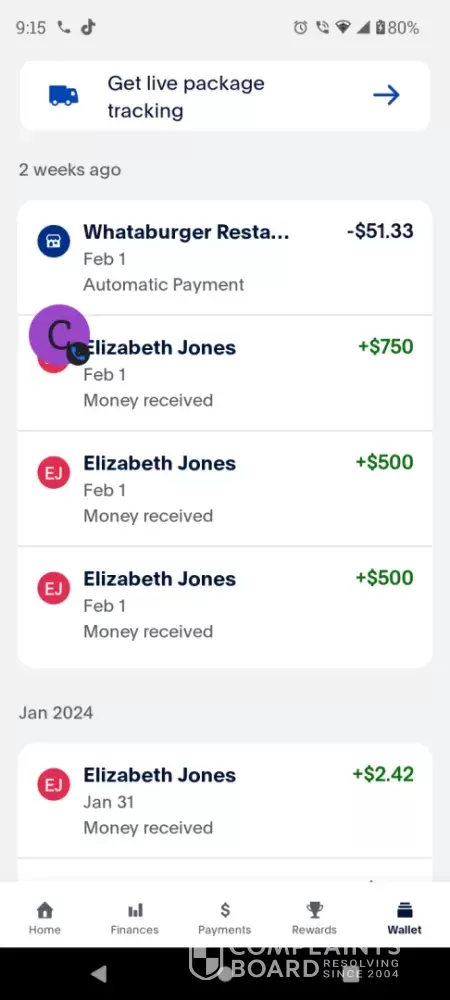Tap the purple C call bubble
450x1000 pixels.
pos(59,335)
